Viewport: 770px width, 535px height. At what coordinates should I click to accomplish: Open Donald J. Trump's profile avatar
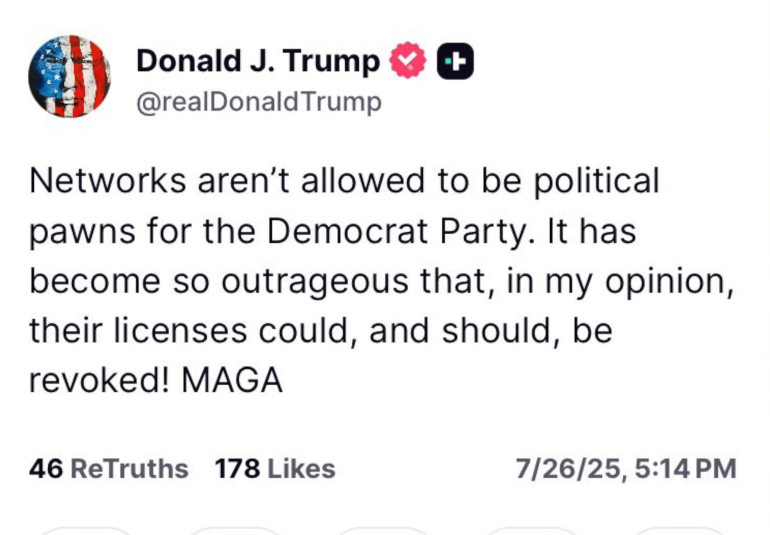click(70, 77)
